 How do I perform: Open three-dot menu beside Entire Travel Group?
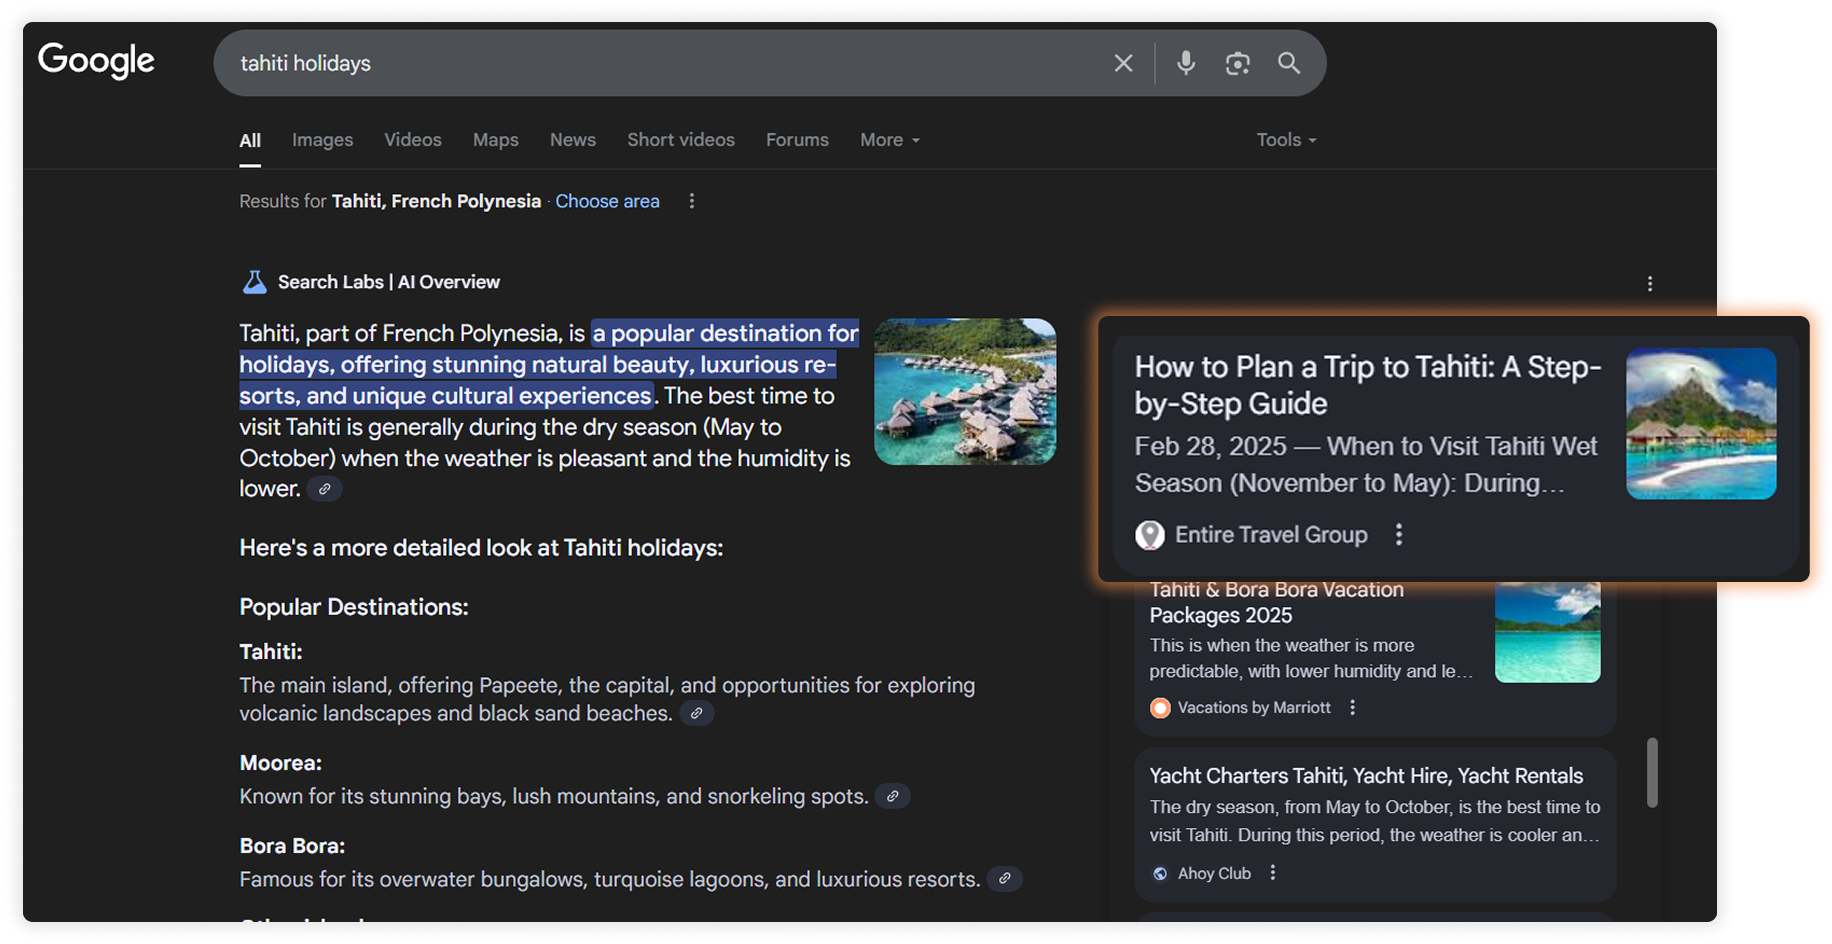pos(1398,535)
